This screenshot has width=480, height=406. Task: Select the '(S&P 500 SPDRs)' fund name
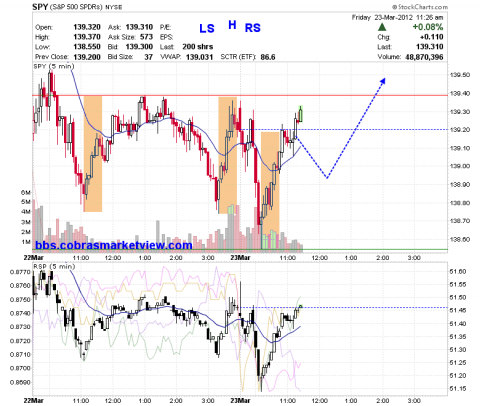click(76, 7)
